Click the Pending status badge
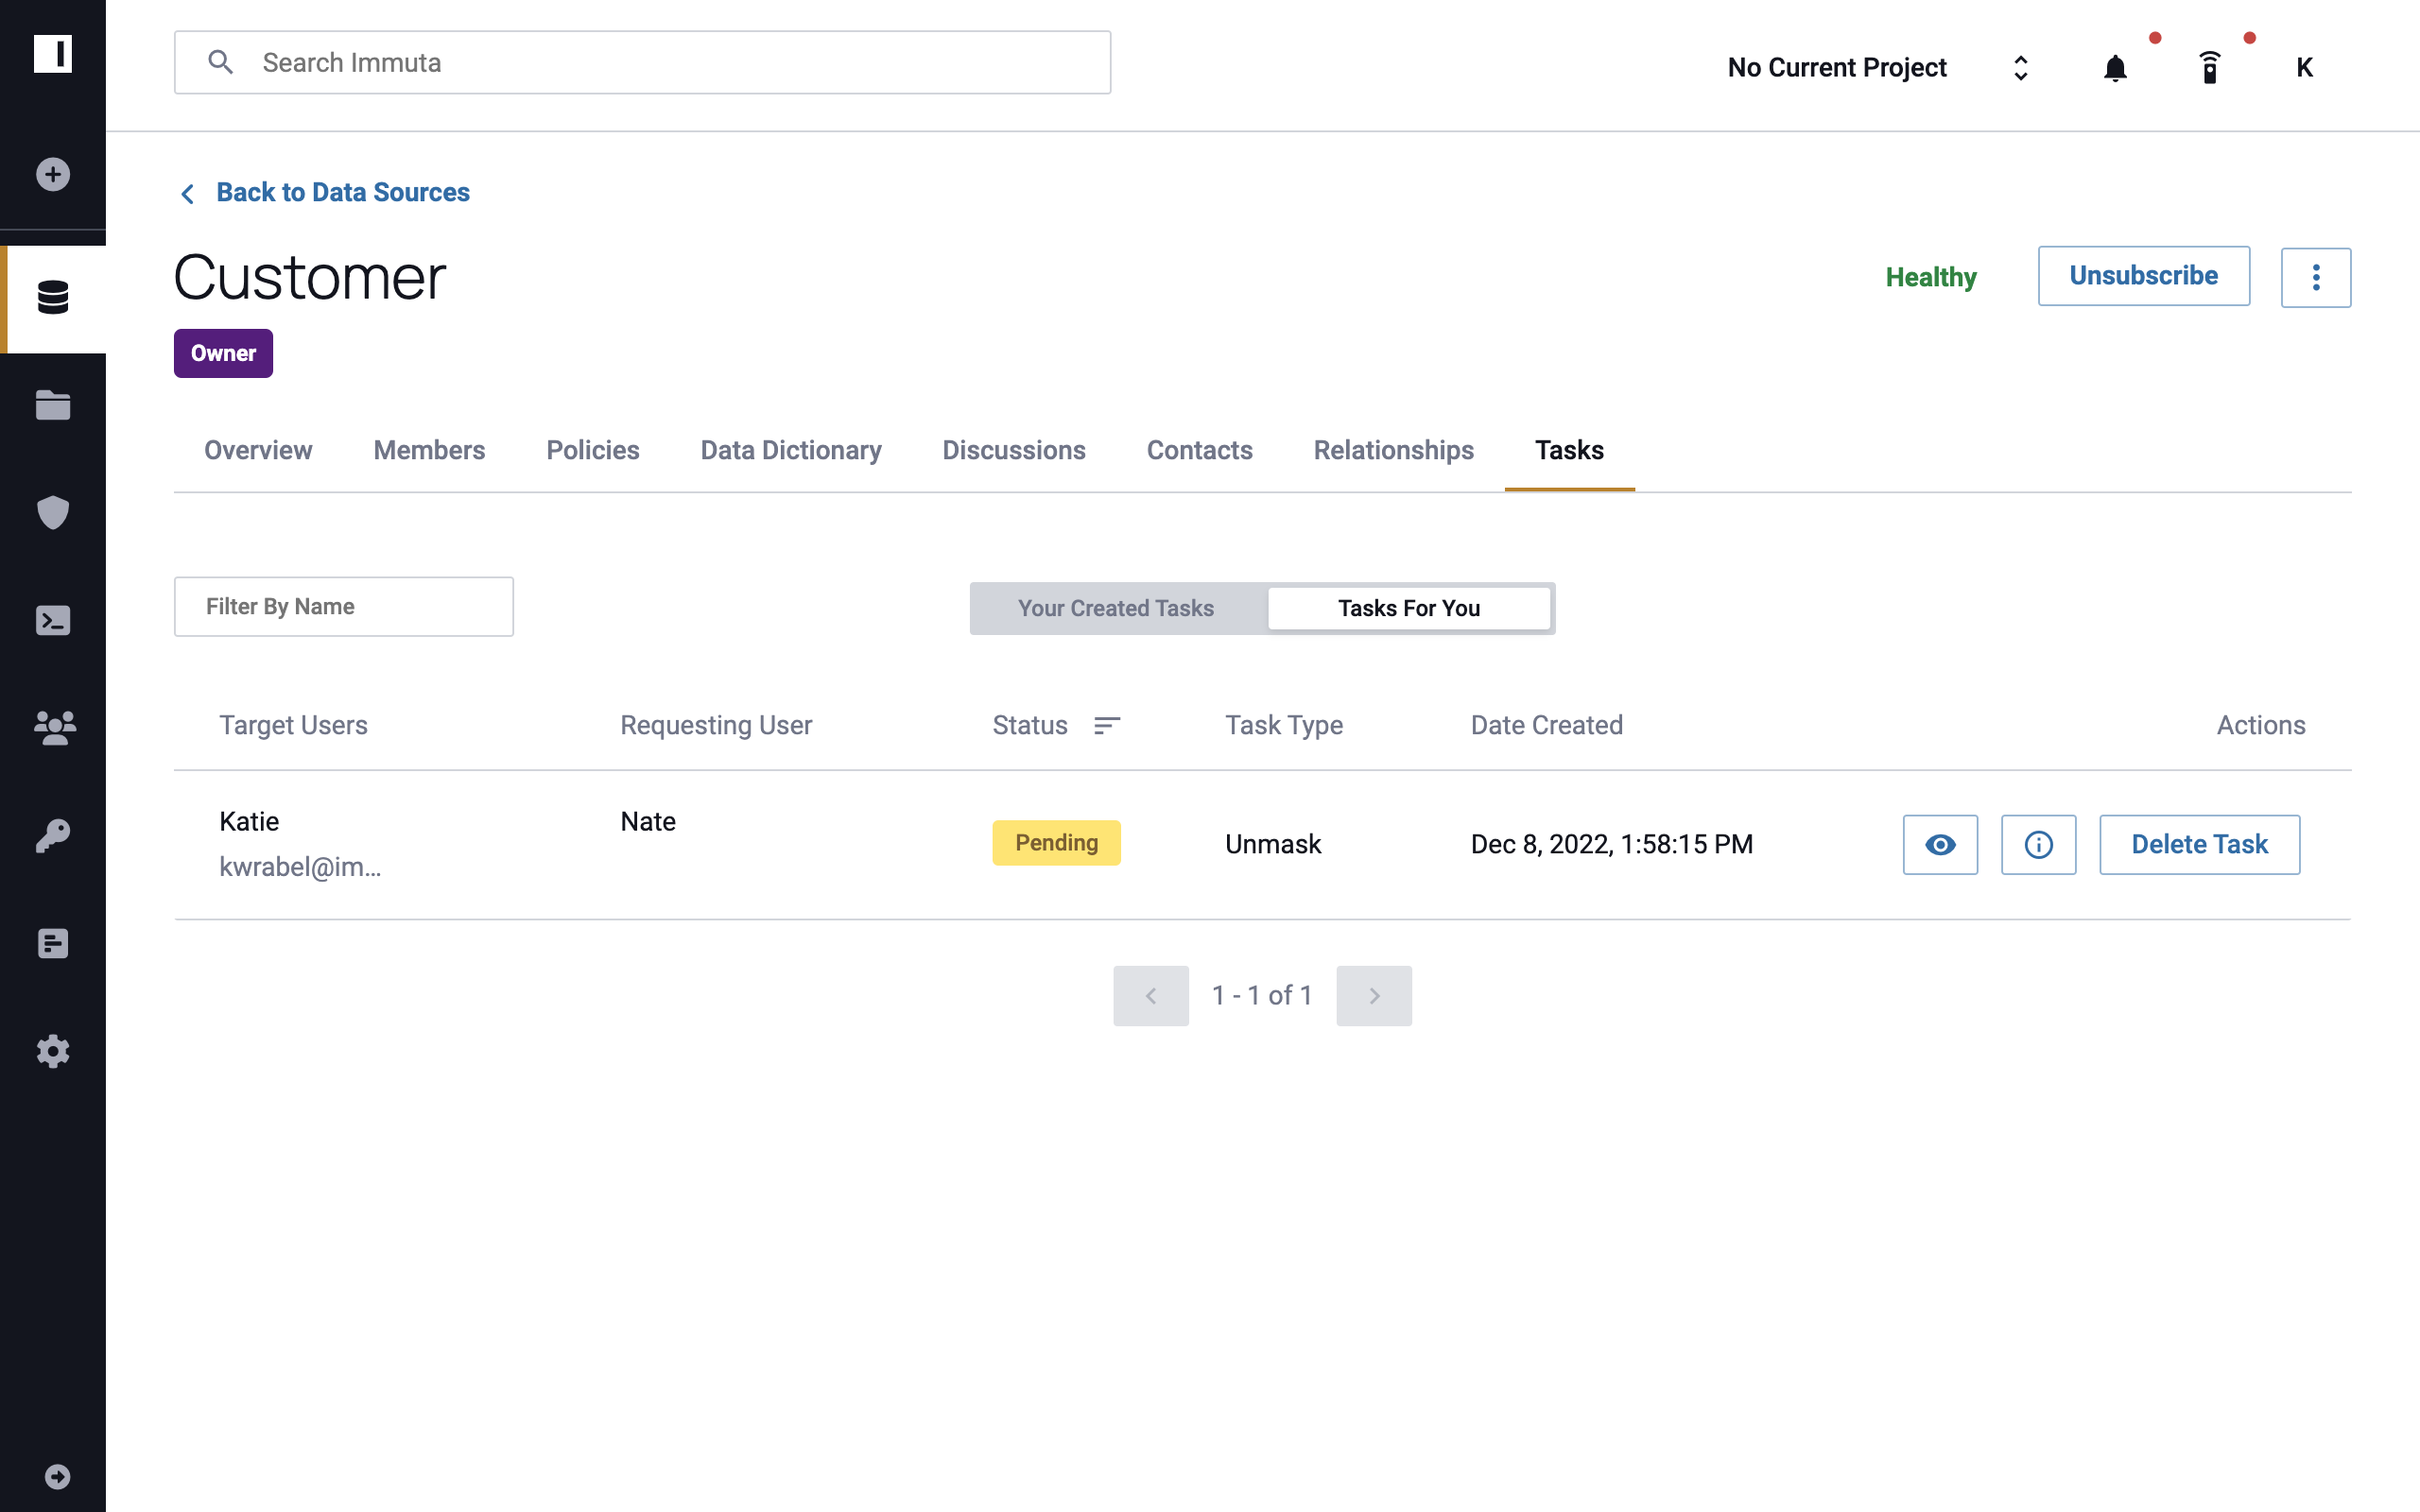 1056,843
